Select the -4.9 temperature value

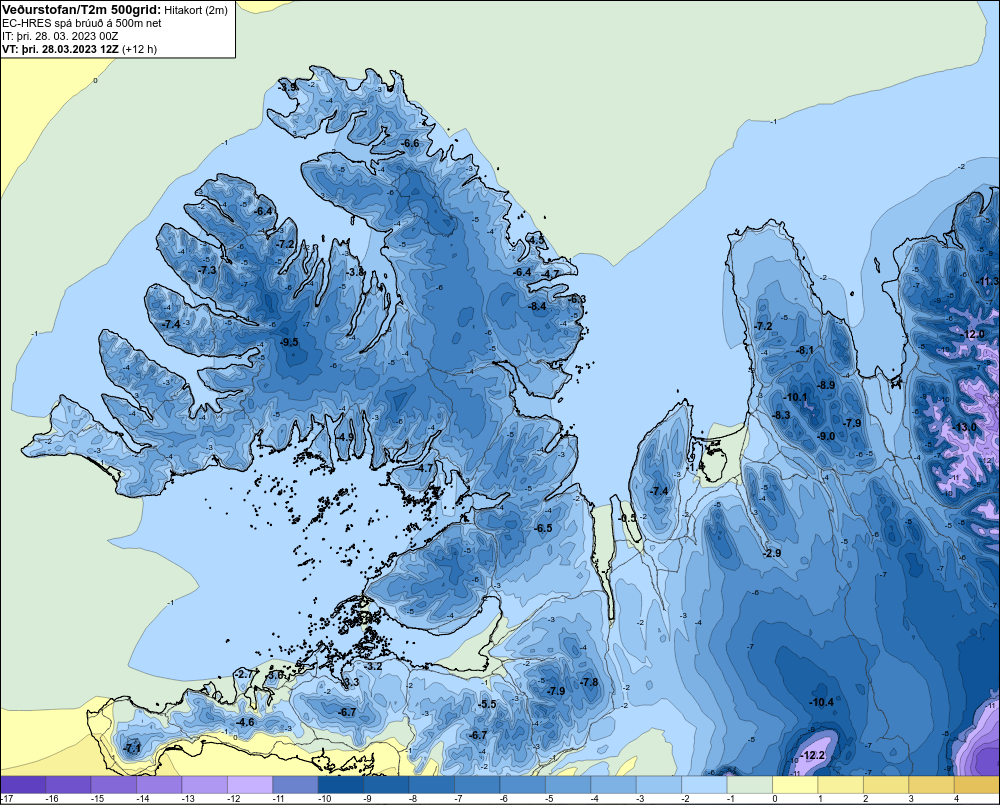[344, 438]
